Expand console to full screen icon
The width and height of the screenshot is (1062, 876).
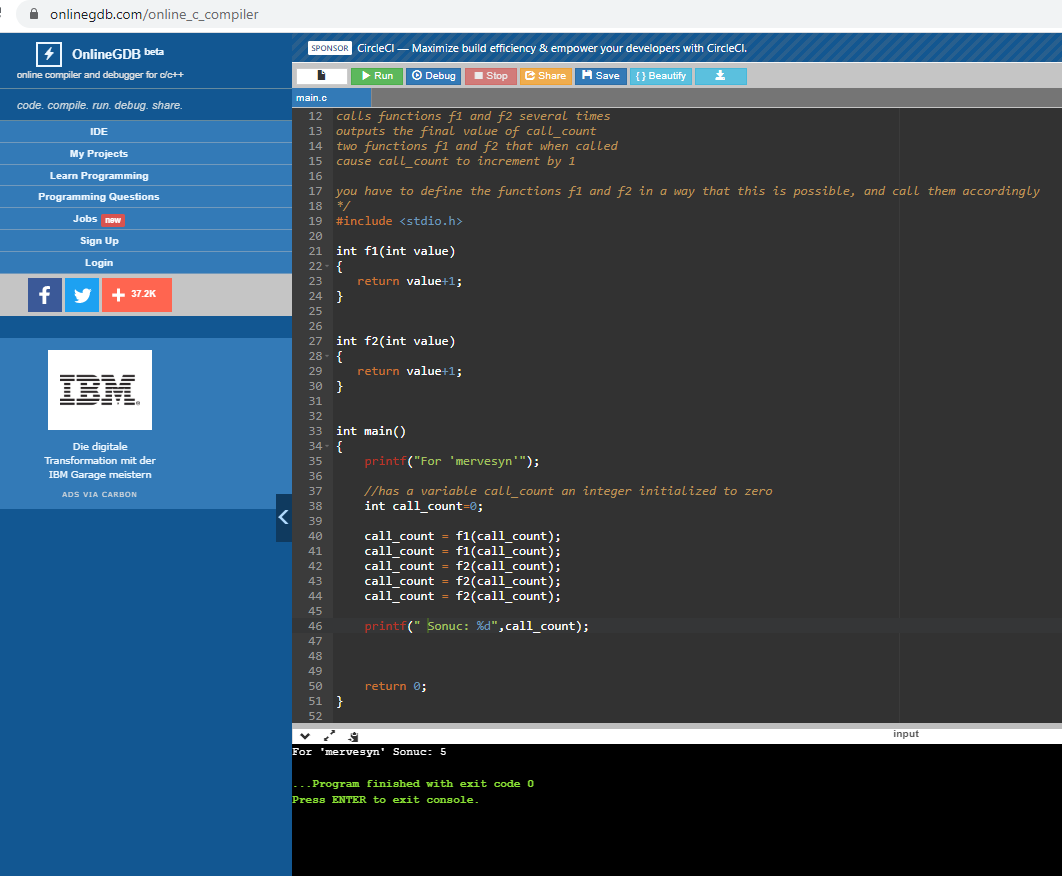pyautogui.click(x=329, y=736)
